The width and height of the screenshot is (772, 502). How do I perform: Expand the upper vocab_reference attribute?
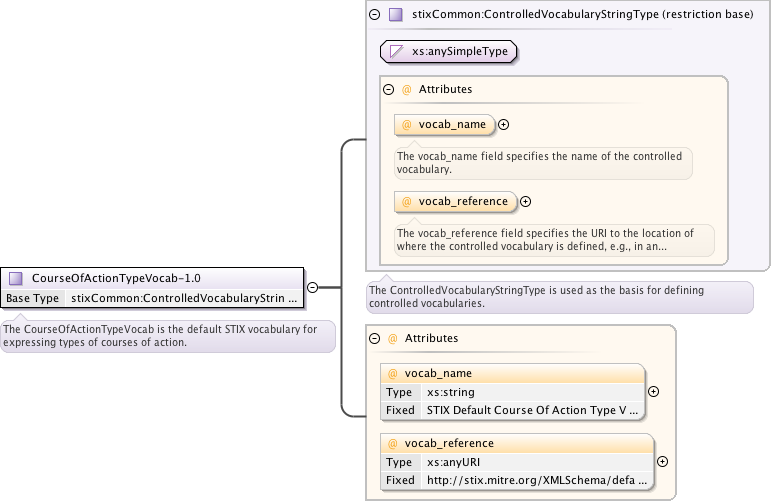526,201
